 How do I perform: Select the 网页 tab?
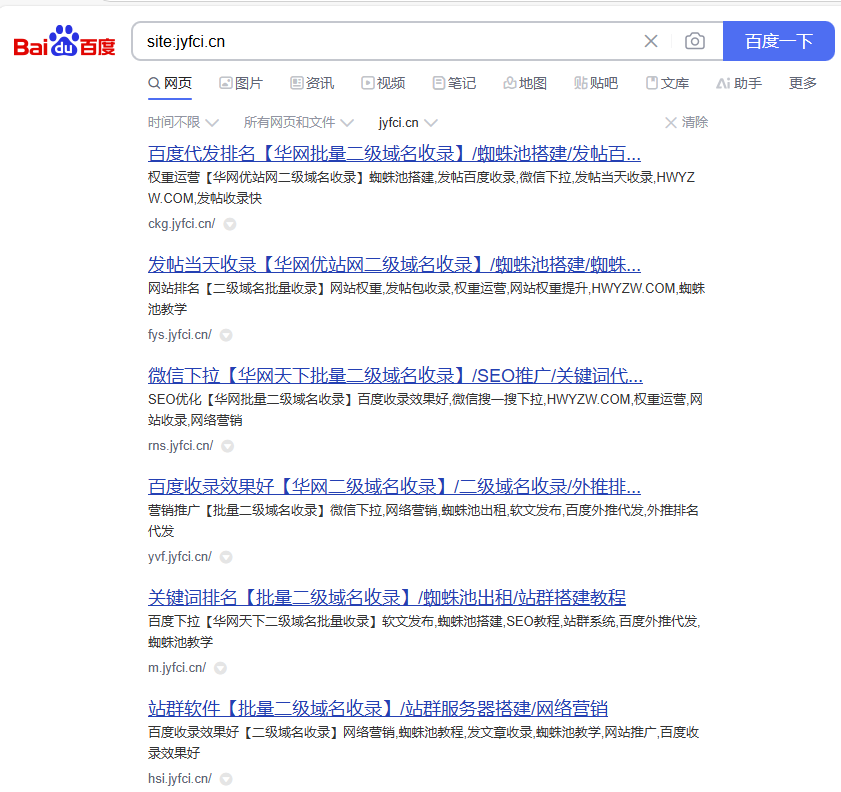(x=170, y=83)
